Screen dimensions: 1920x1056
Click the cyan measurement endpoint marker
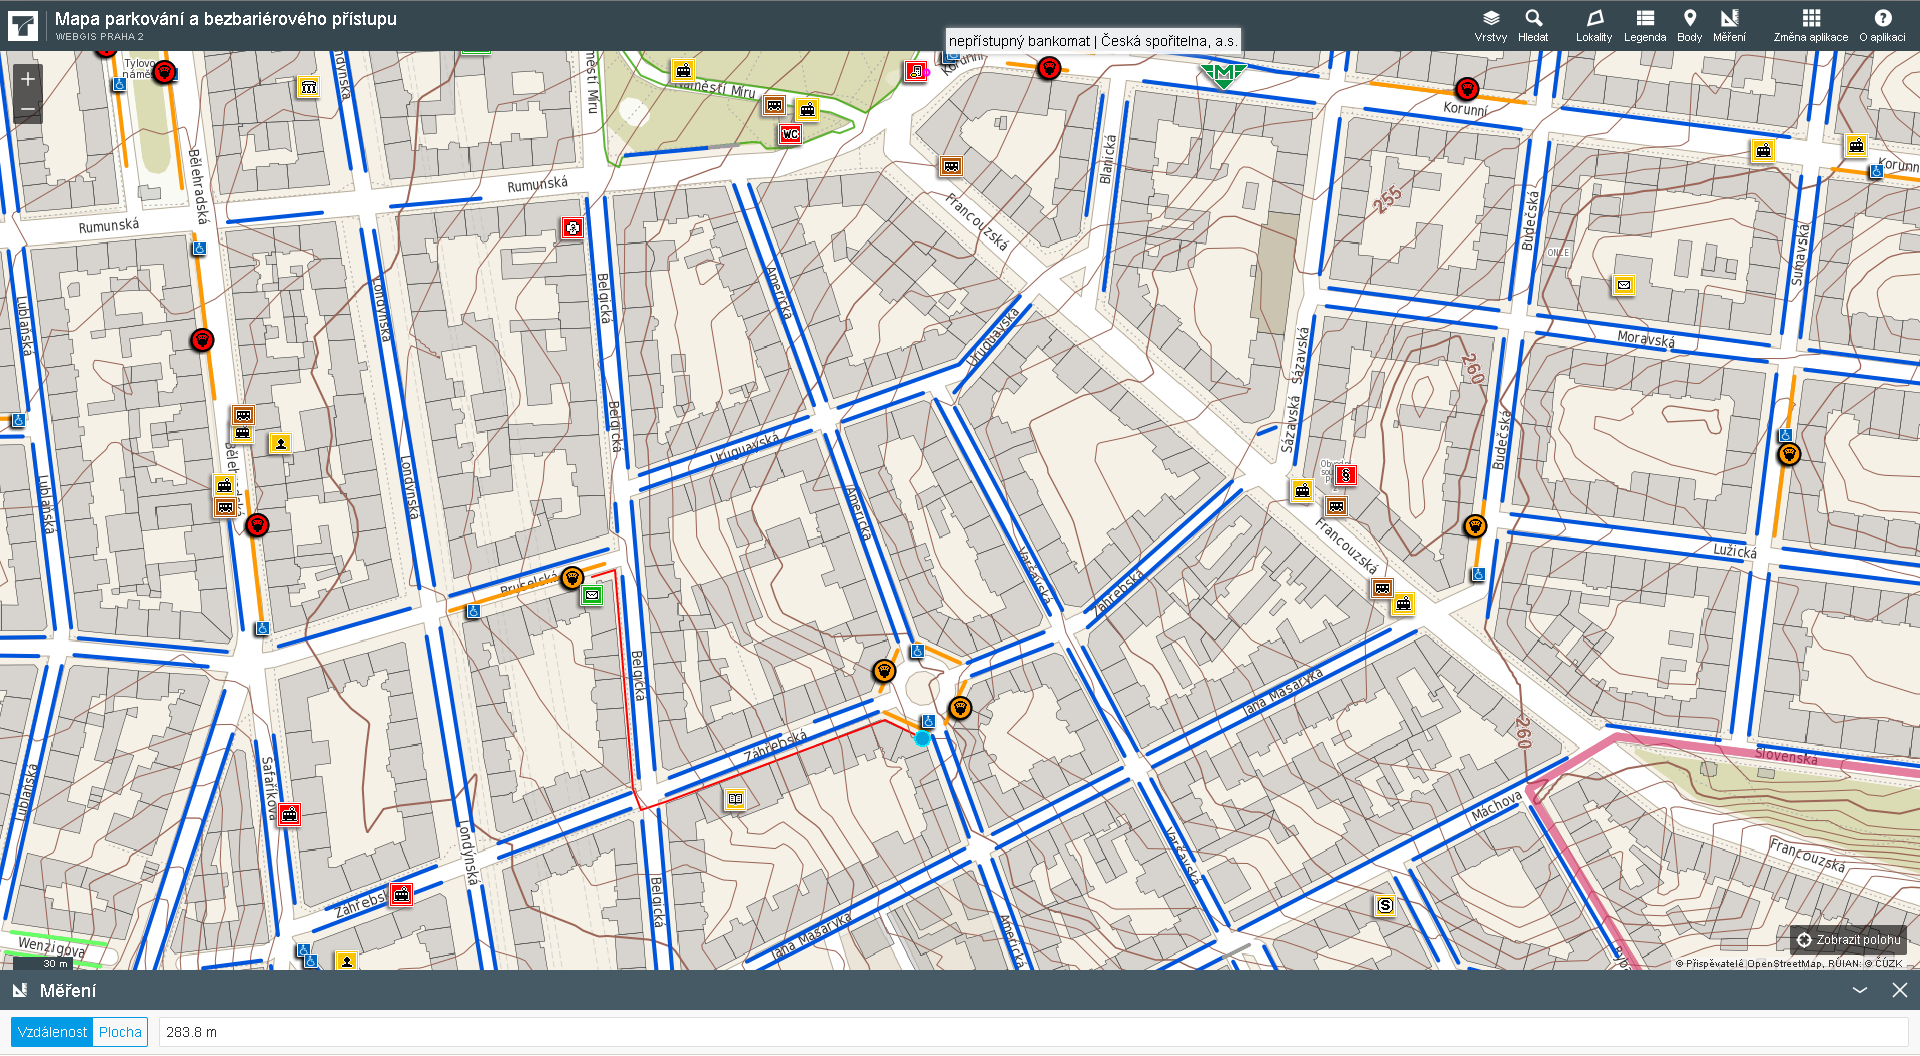point(922,738)
